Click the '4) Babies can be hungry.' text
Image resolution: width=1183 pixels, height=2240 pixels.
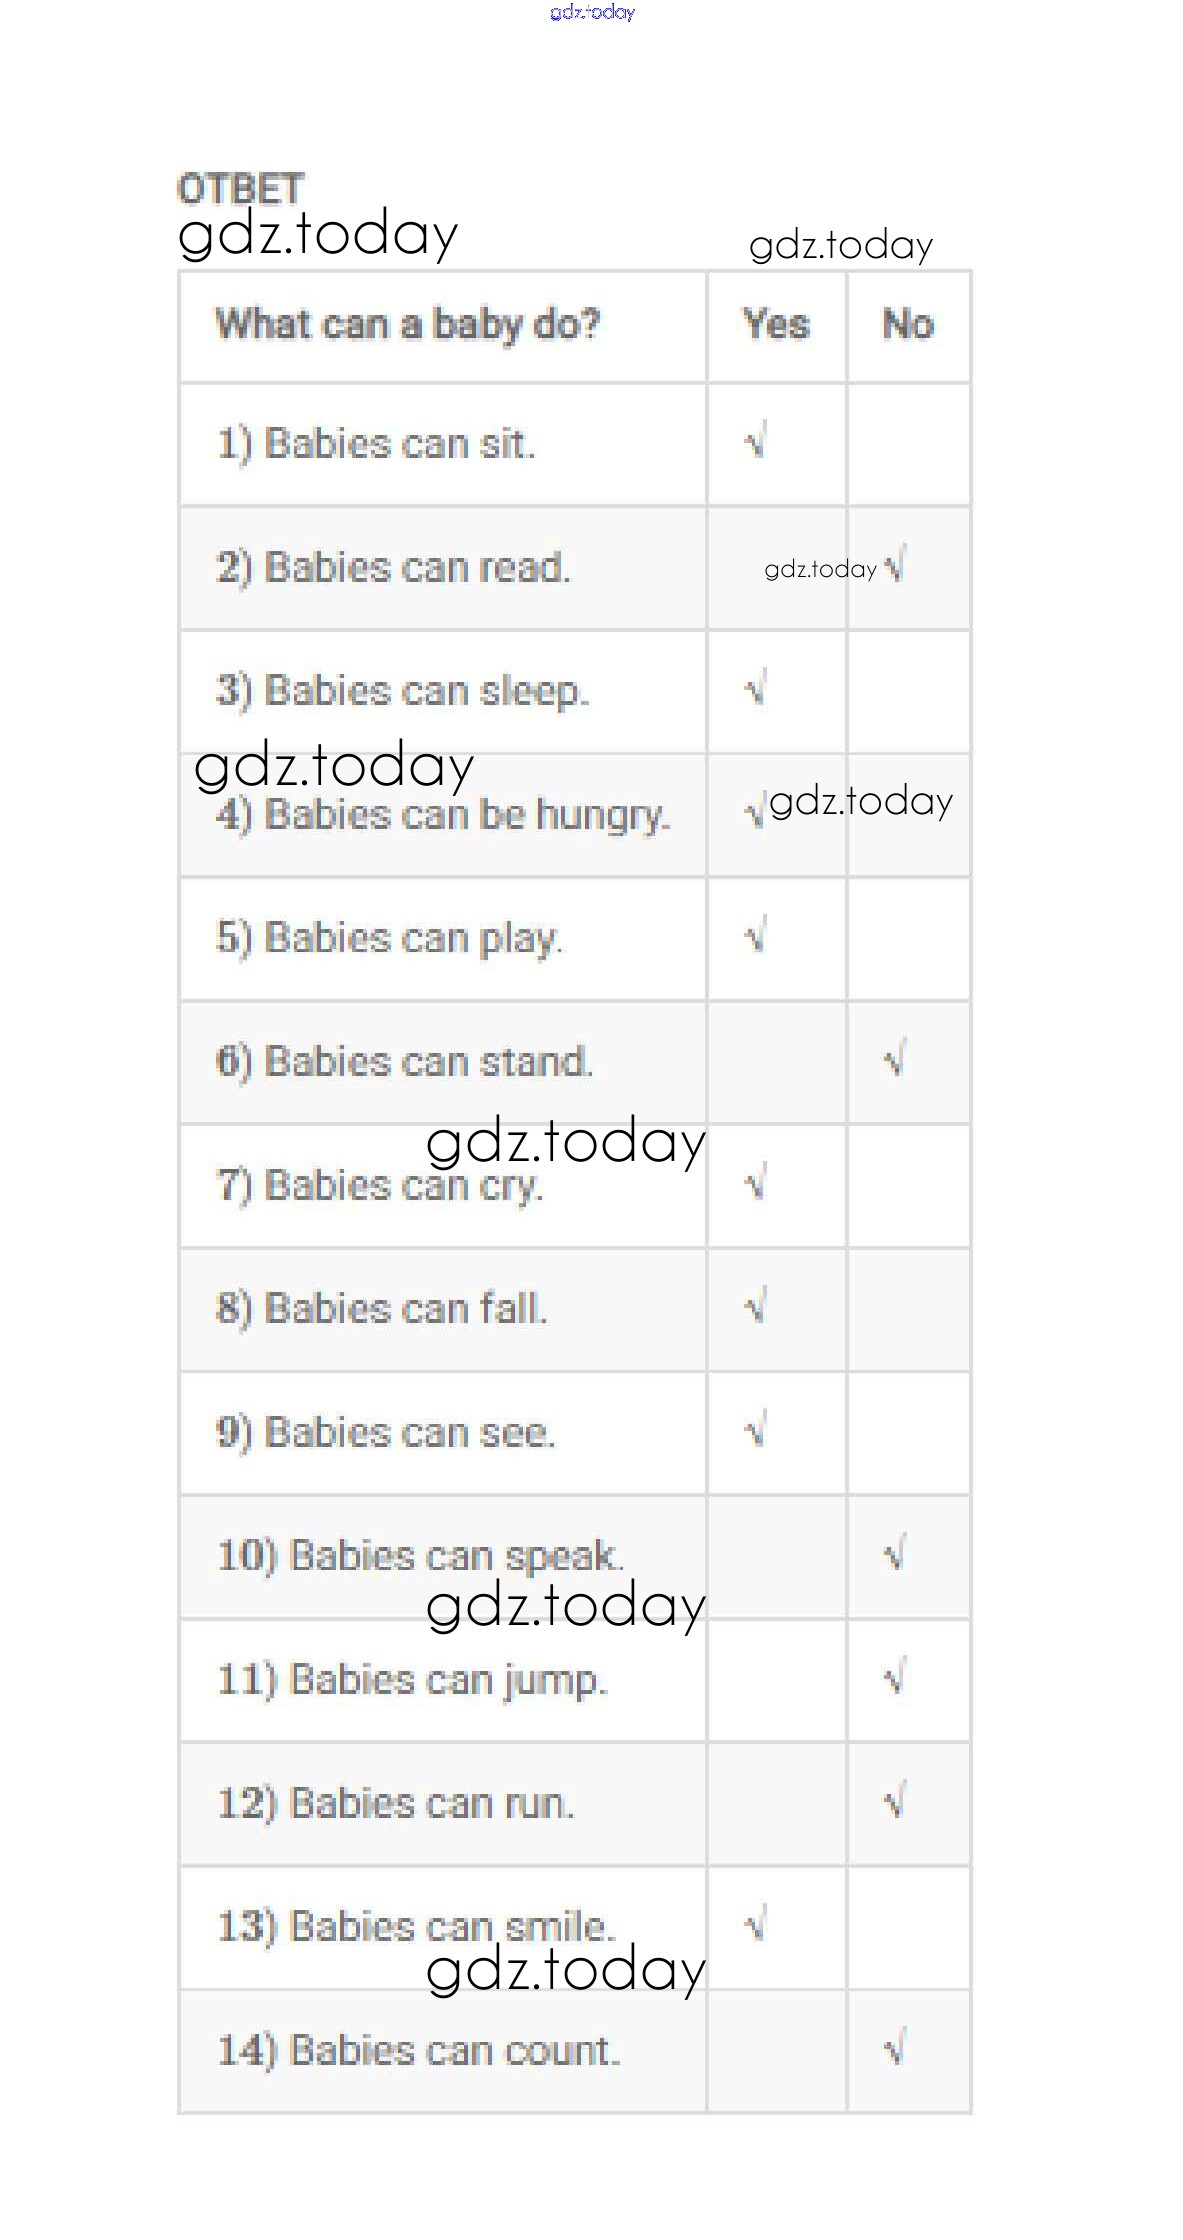(443, 815)
